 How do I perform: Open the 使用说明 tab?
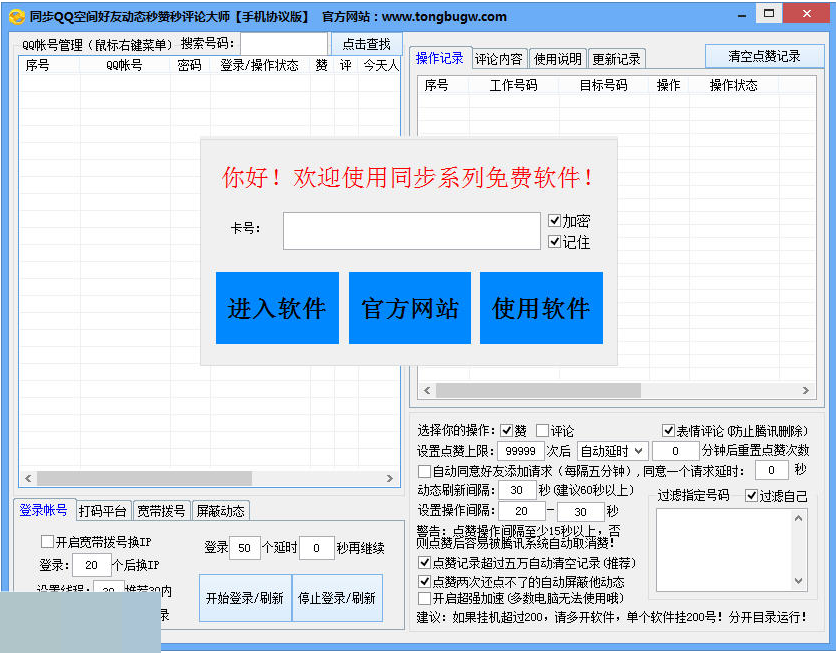pos(557,59)
